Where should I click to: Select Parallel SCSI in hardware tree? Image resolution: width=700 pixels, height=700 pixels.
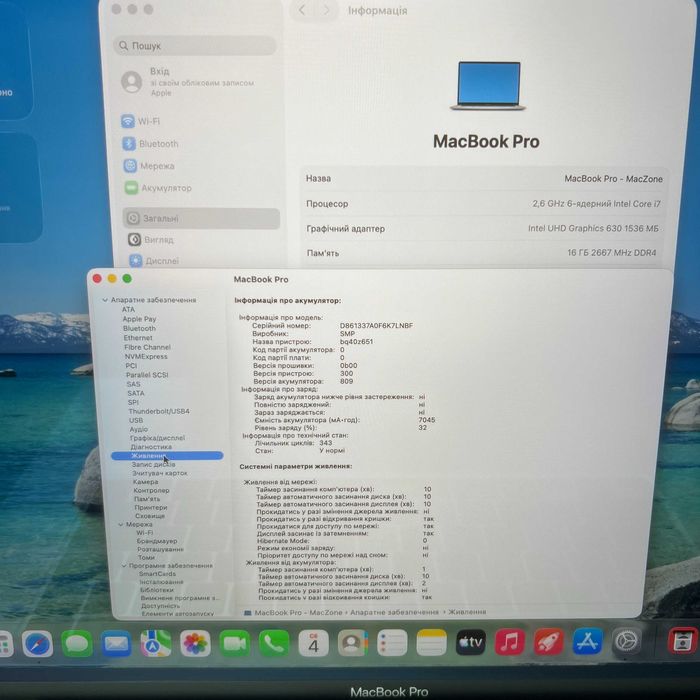pyautogui.click(x=147, y=375)
